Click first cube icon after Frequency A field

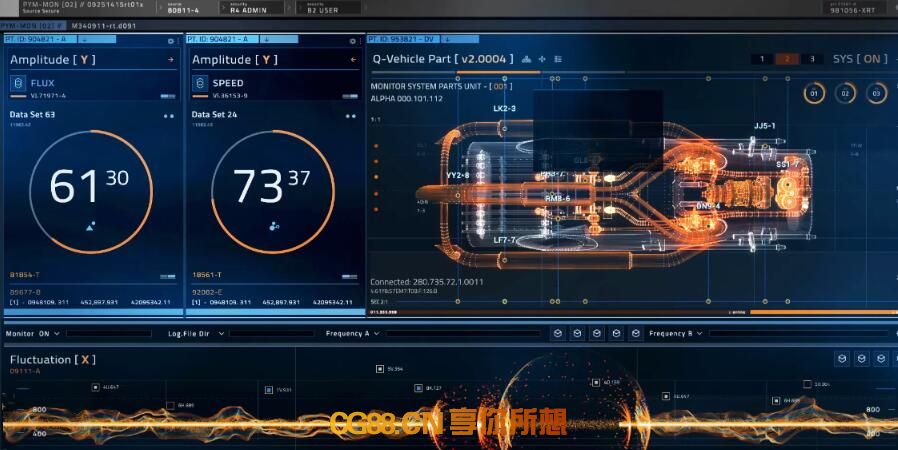pyautogui.click(x=558, y=333)
